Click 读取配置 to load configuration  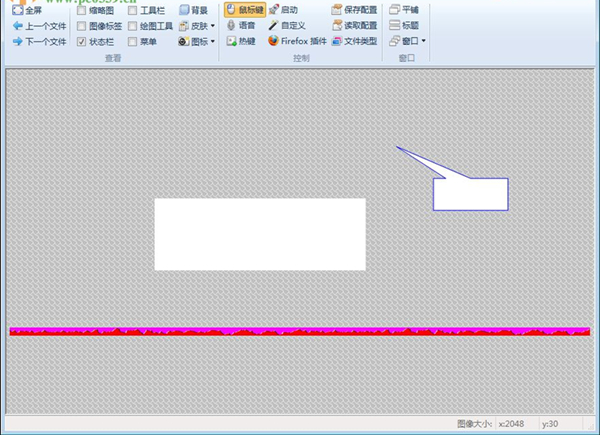tap(354, 26)
